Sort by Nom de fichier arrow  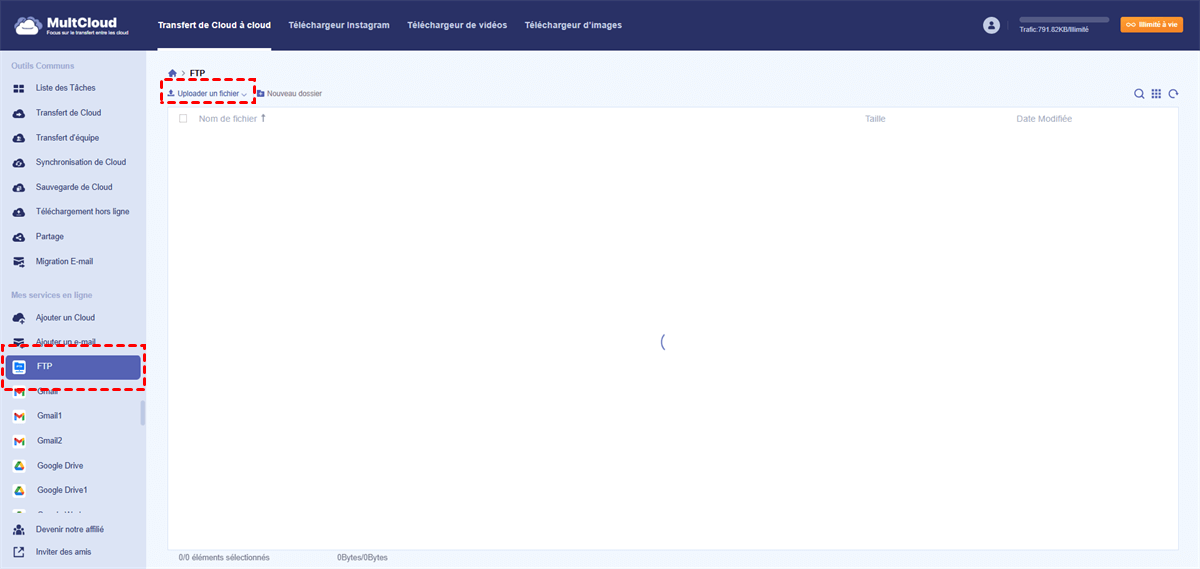(264, 119)
